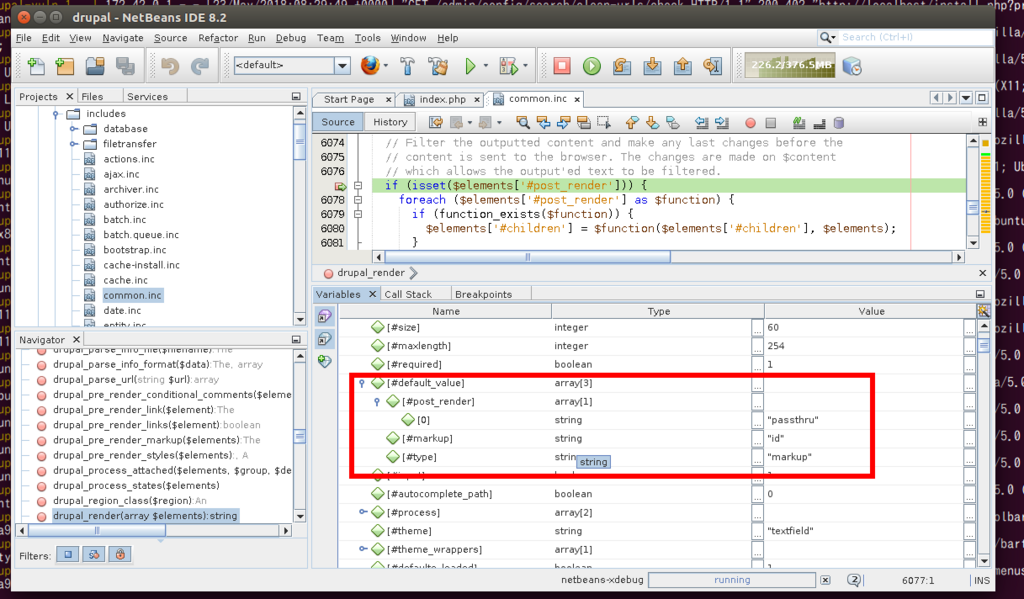Click the Step Into debug icon
1024x599 pixels.
[x=652, y=65]
